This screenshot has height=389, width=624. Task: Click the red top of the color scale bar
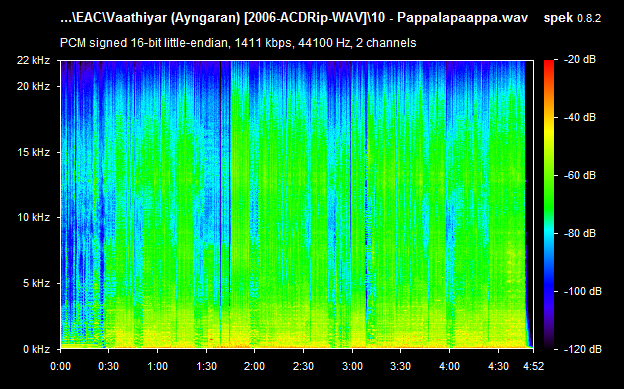point(549,64)
